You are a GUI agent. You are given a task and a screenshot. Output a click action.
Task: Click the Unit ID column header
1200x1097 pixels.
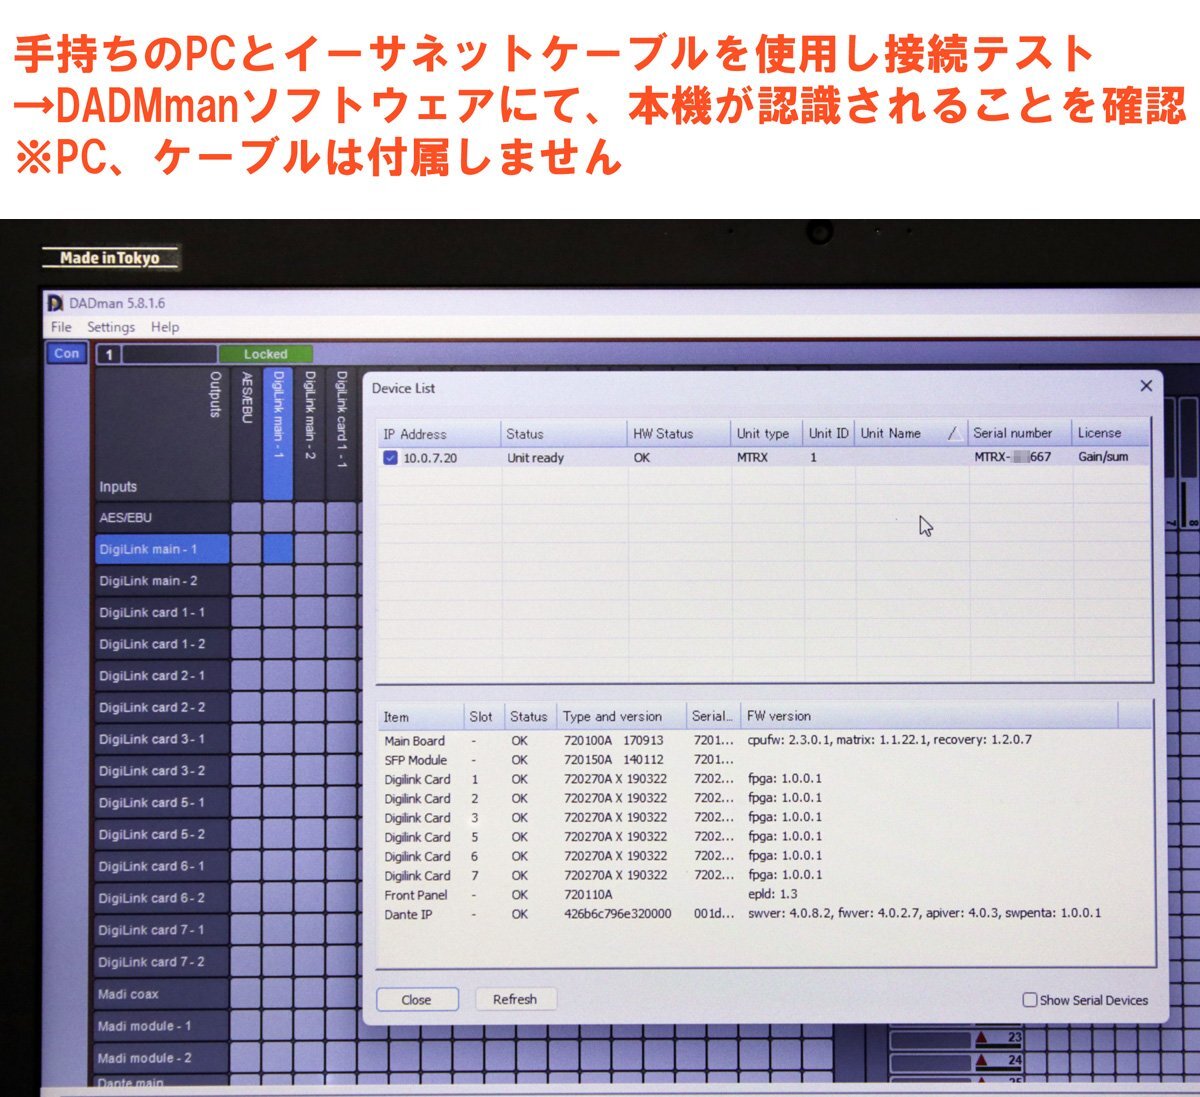pos(829,434)
